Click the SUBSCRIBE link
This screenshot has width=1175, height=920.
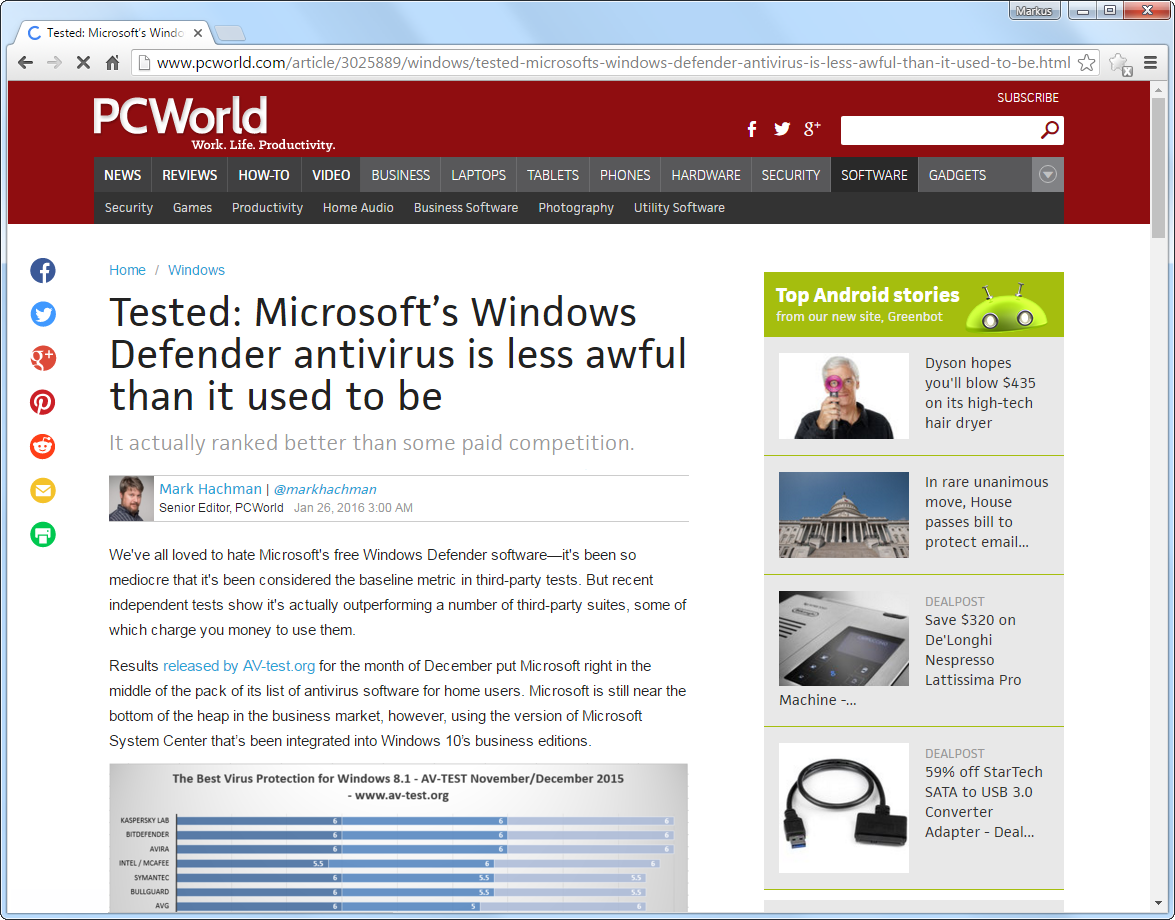[x=1027, y=98]
